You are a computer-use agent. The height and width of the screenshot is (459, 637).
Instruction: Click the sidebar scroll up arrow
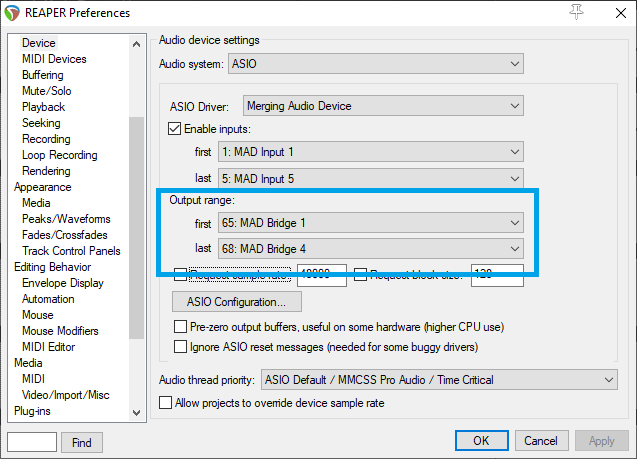coord(136,44)
